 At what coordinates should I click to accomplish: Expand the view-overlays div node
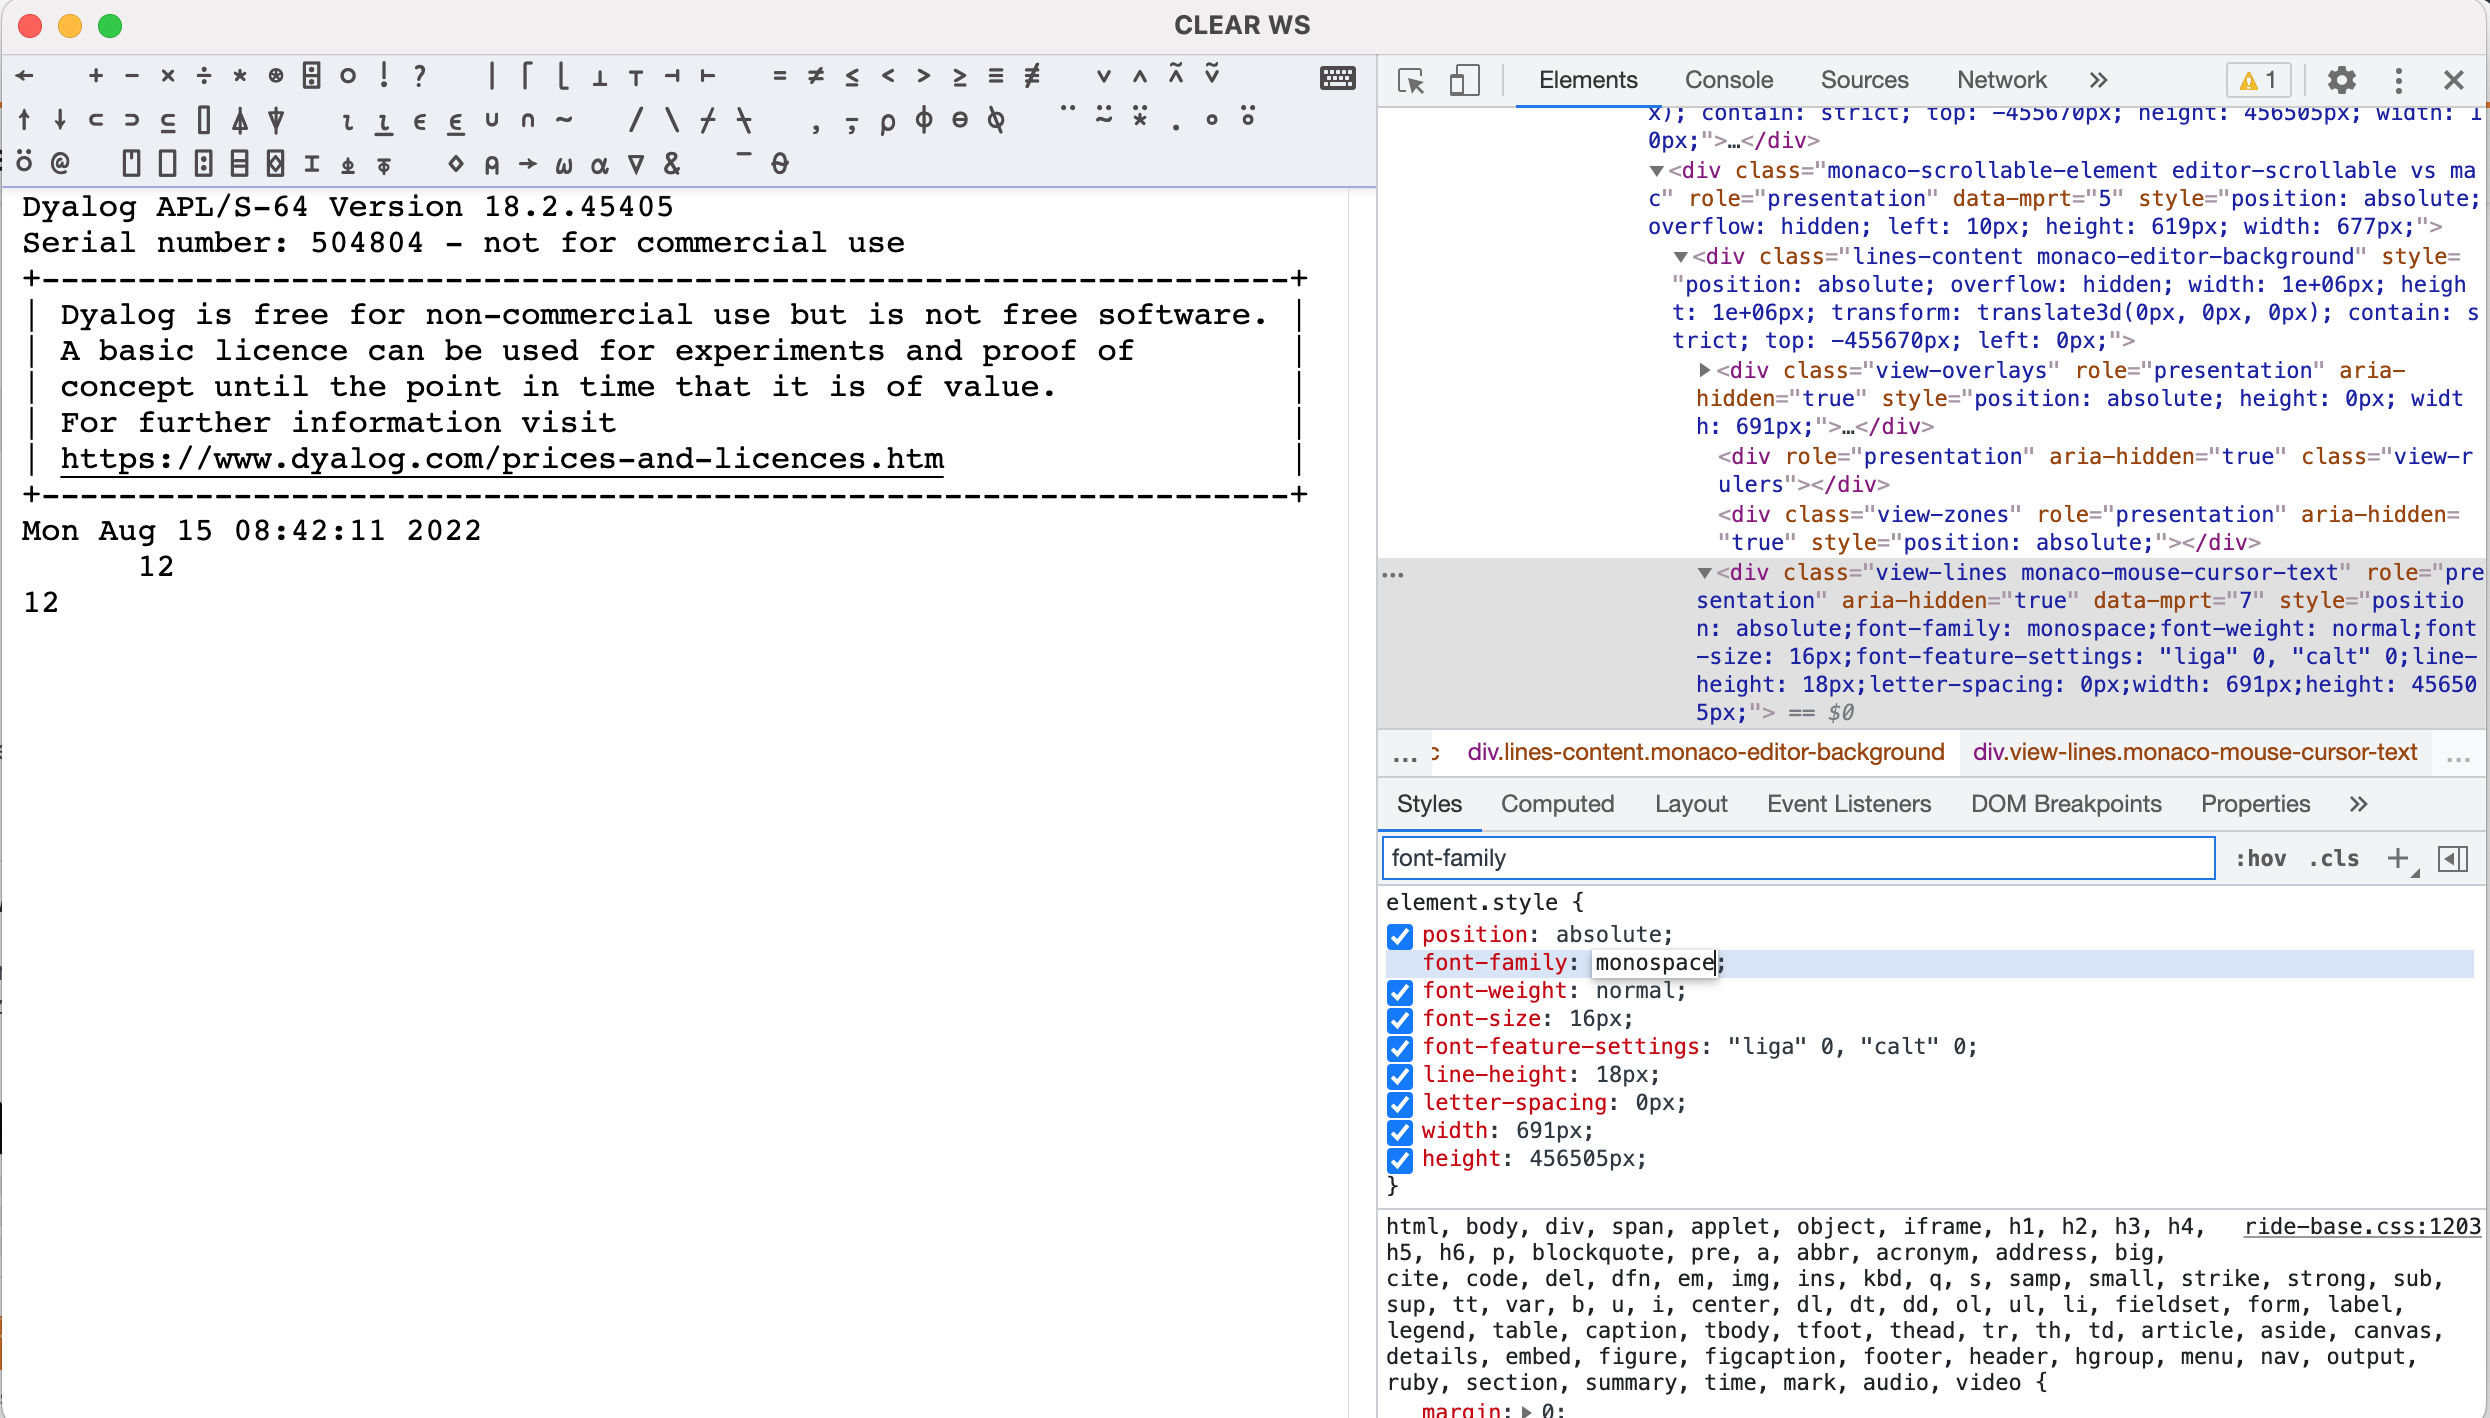tap(1705, 370)
